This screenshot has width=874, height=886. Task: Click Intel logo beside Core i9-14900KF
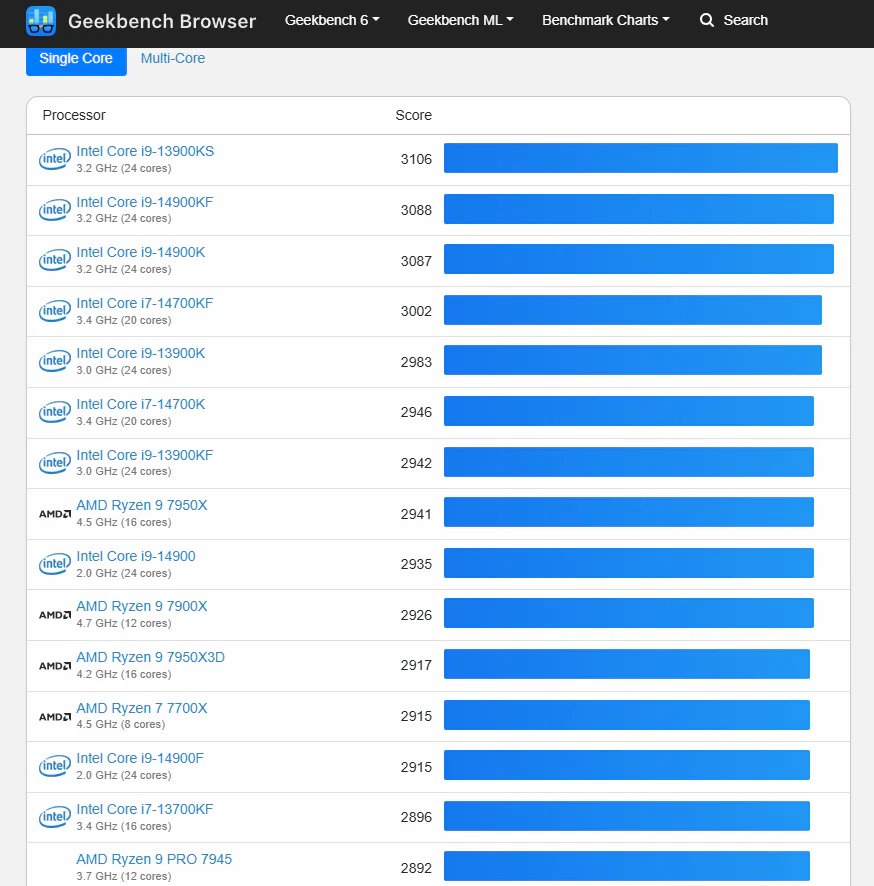tap(55, 210)
